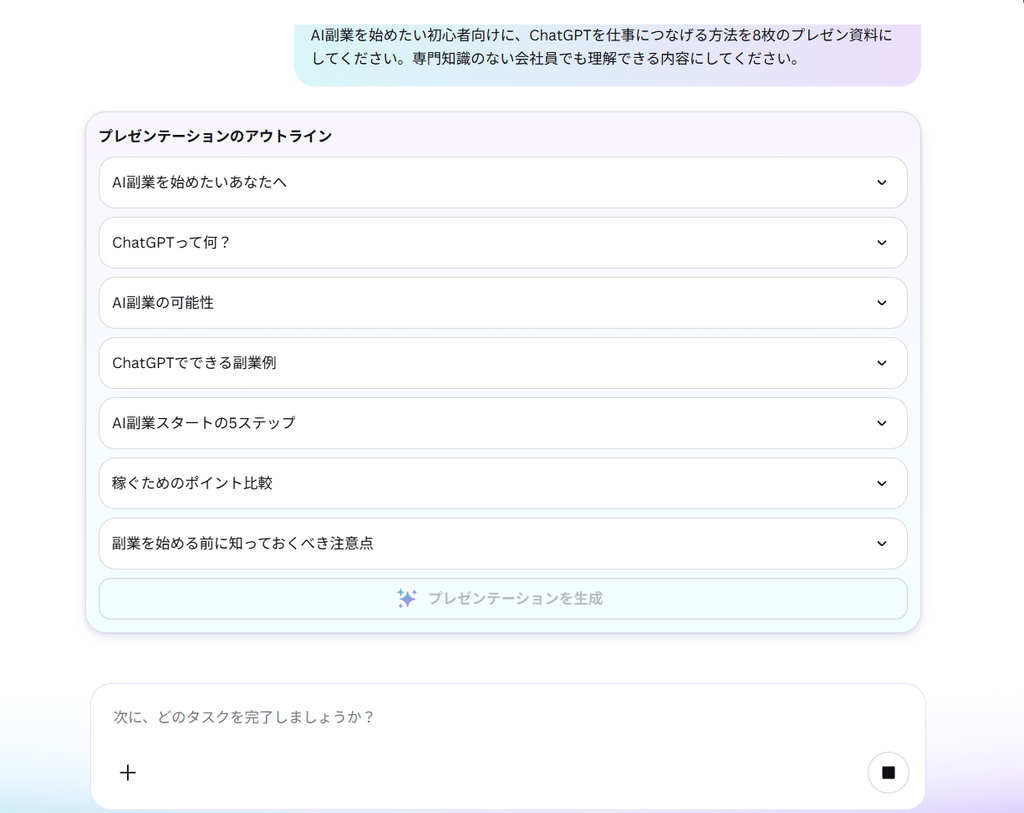Screen dimensions: 1024x813
Task: Select the ChatGPTでできる副業例 outline title
Action: coord(194,362)
